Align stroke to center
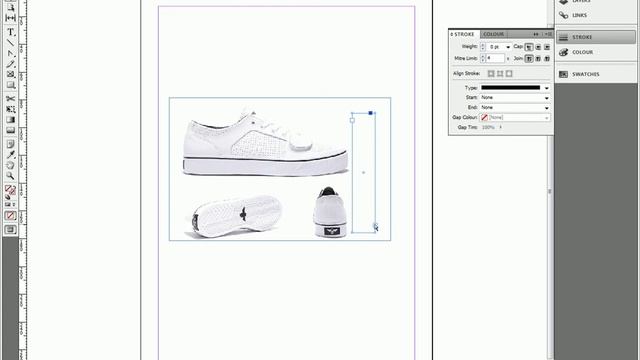The image size is (640, 360). click(491, 73)
